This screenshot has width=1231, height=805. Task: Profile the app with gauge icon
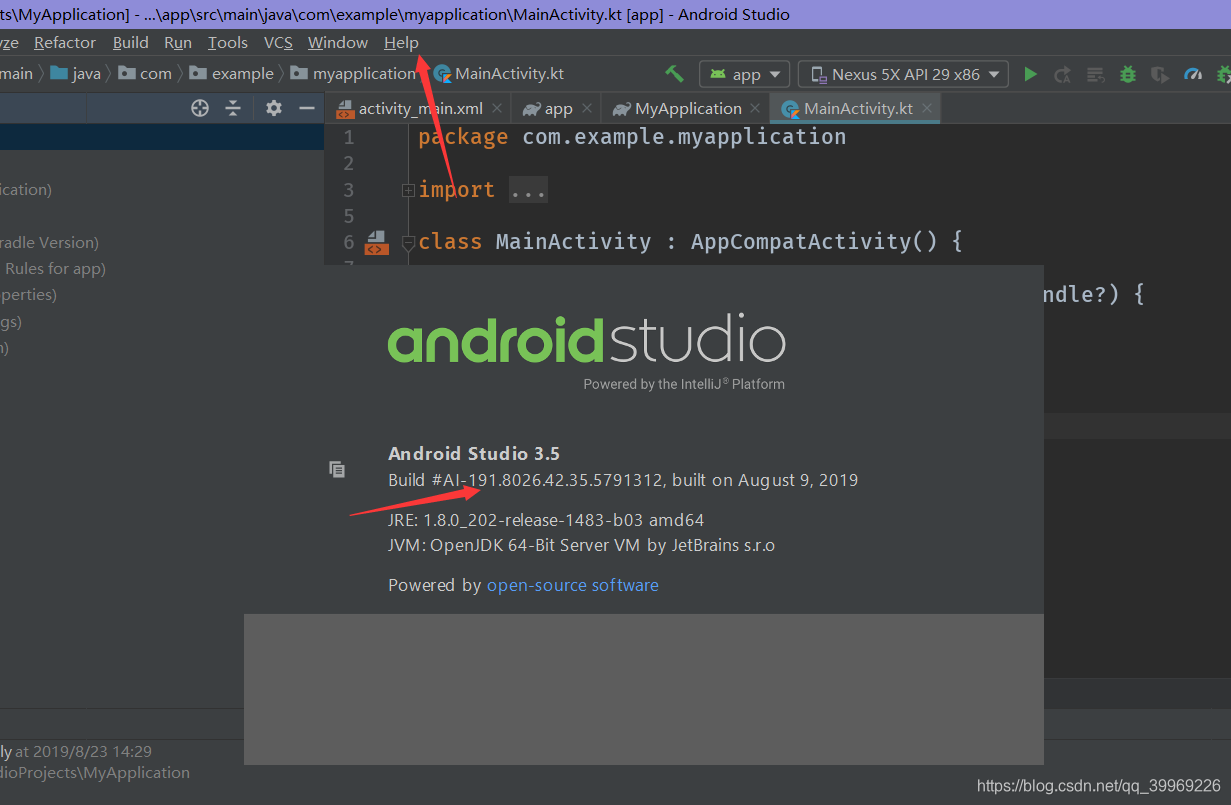tap(1191, 73)
